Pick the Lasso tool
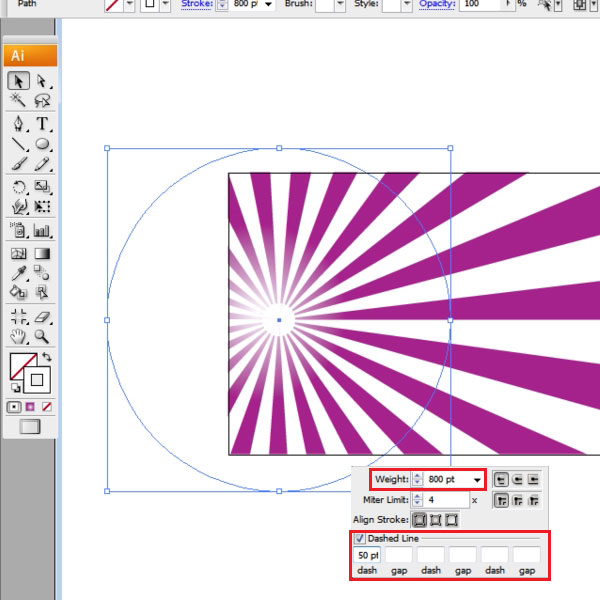 (x=42, y=100)
